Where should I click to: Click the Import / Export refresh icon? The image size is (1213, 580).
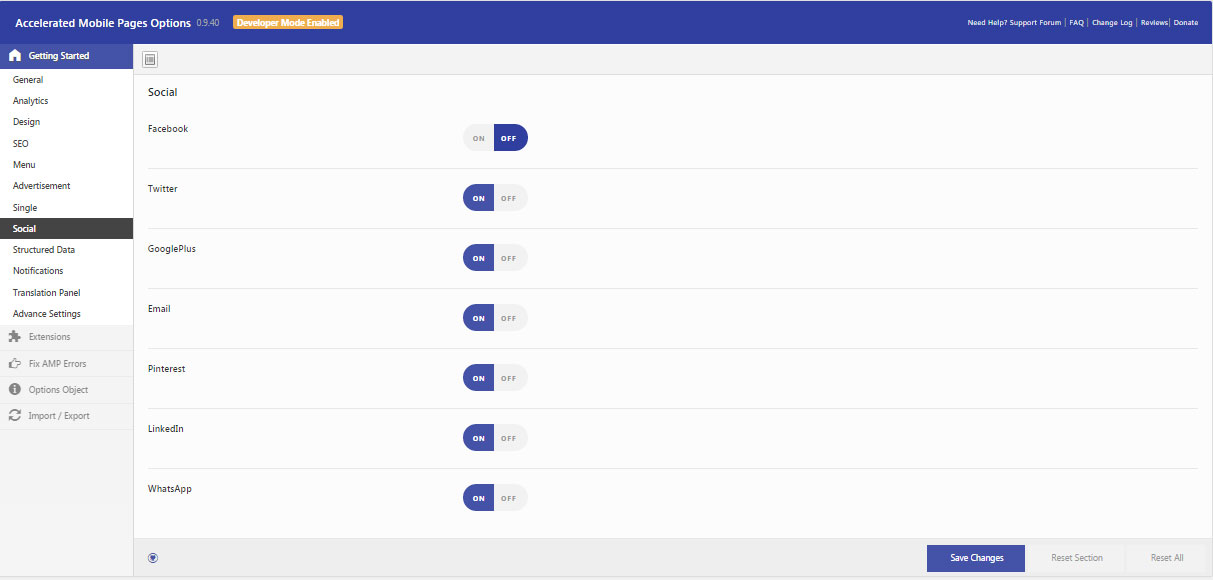pos(15,416)
